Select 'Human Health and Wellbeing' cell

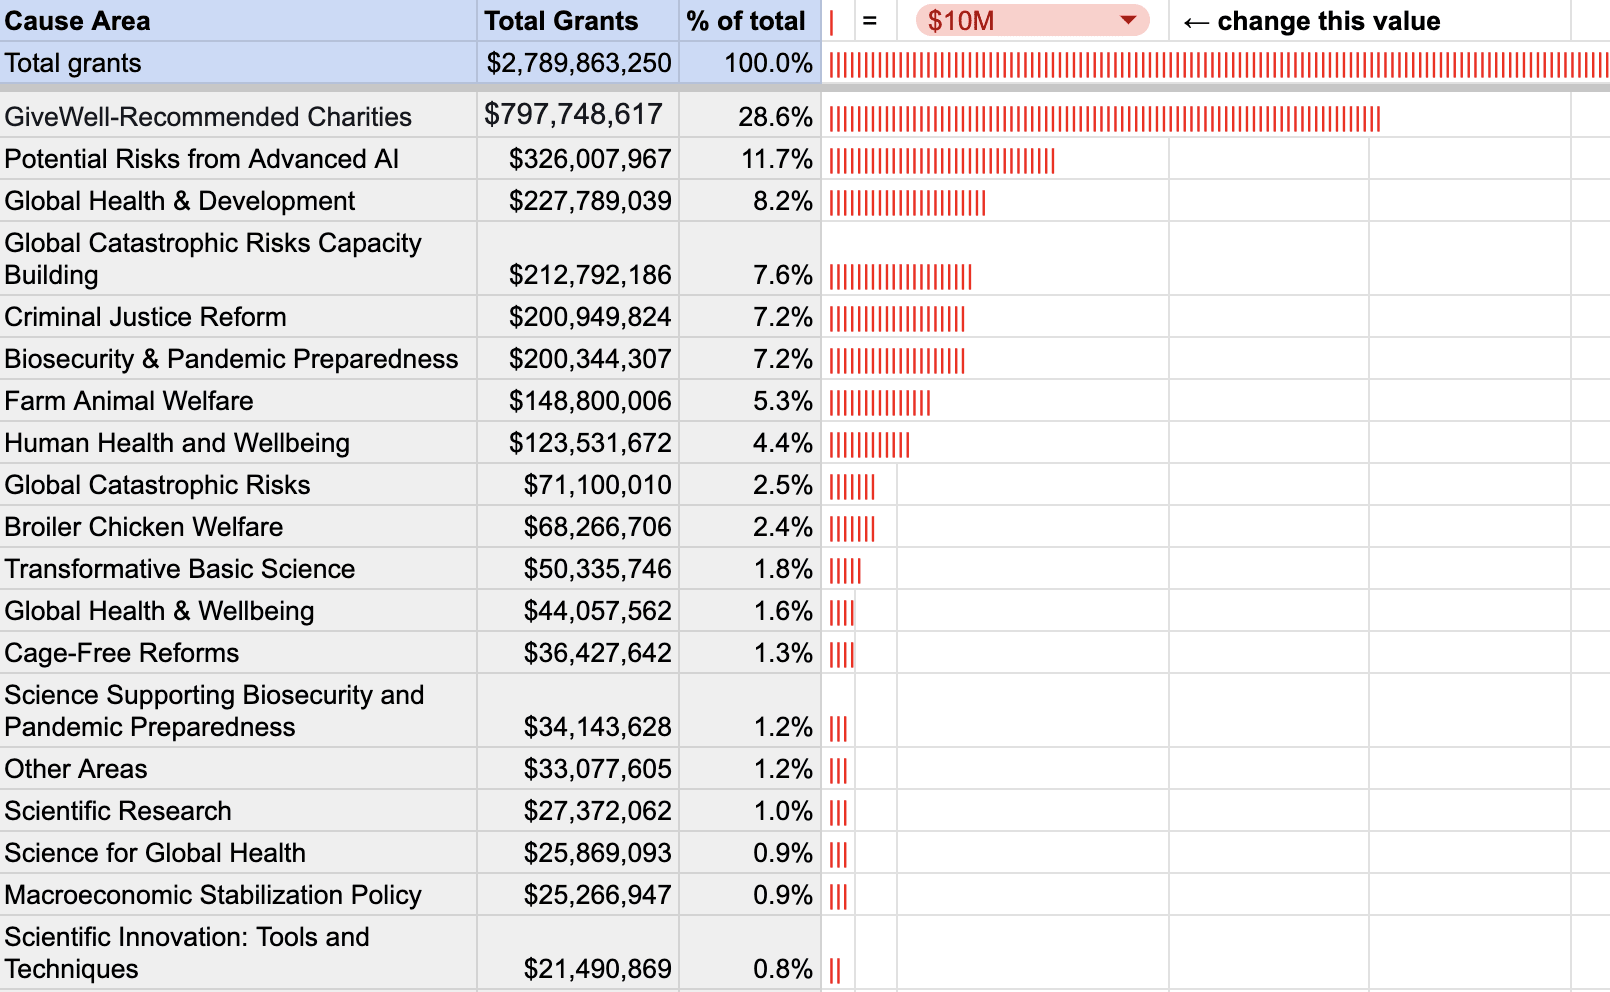pos(238,443)
